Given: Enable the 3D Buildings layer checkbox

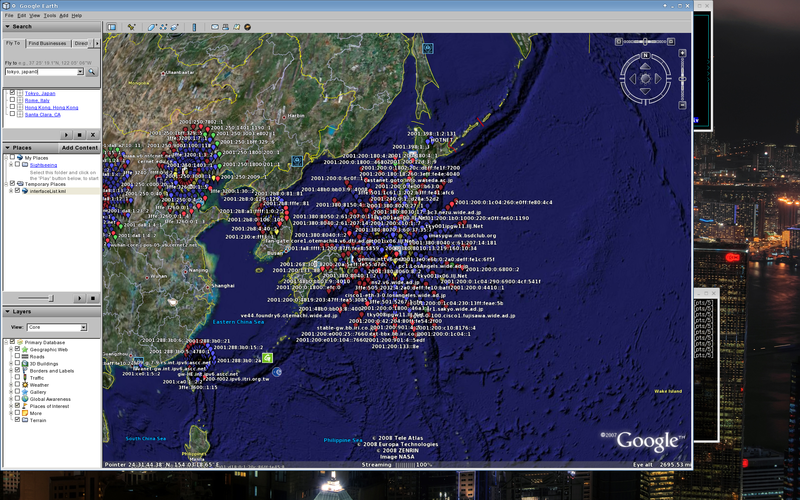Looking at the screenshot, I should coord(17,363).
